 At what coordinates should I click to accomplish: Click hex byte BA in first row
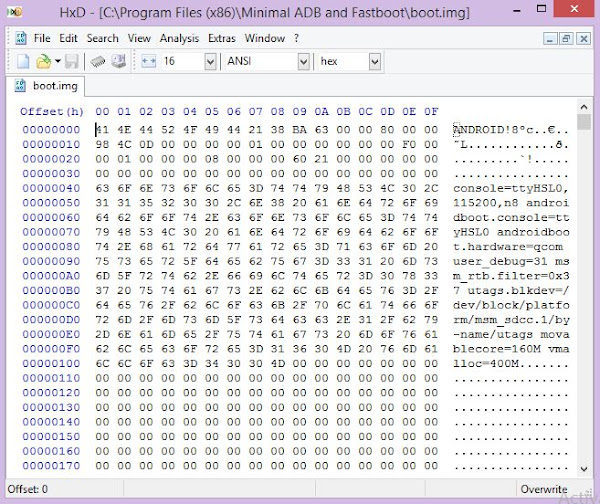point(300,130)
